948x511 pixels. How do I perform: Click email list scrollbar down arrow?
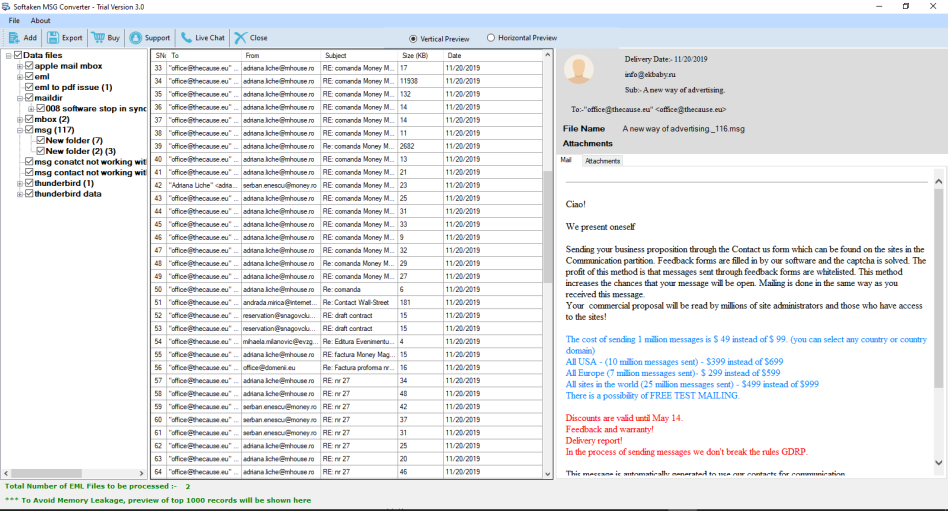coord(548,475)
